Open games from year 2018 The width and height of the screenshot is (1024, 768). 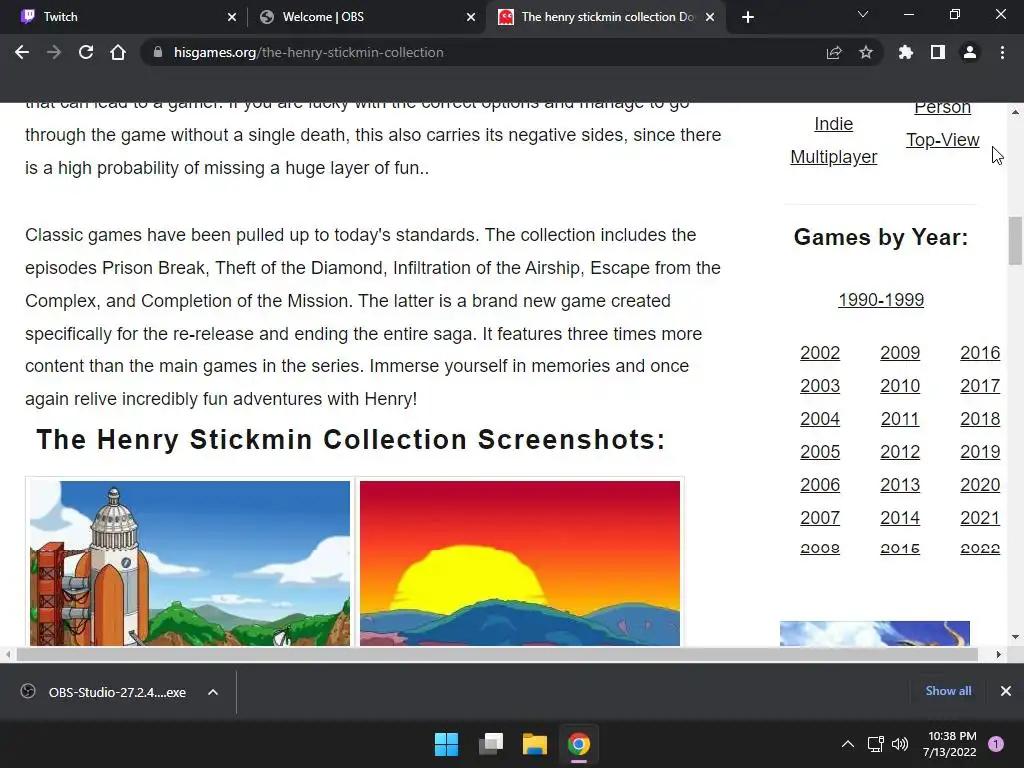[x=980, y=419]
